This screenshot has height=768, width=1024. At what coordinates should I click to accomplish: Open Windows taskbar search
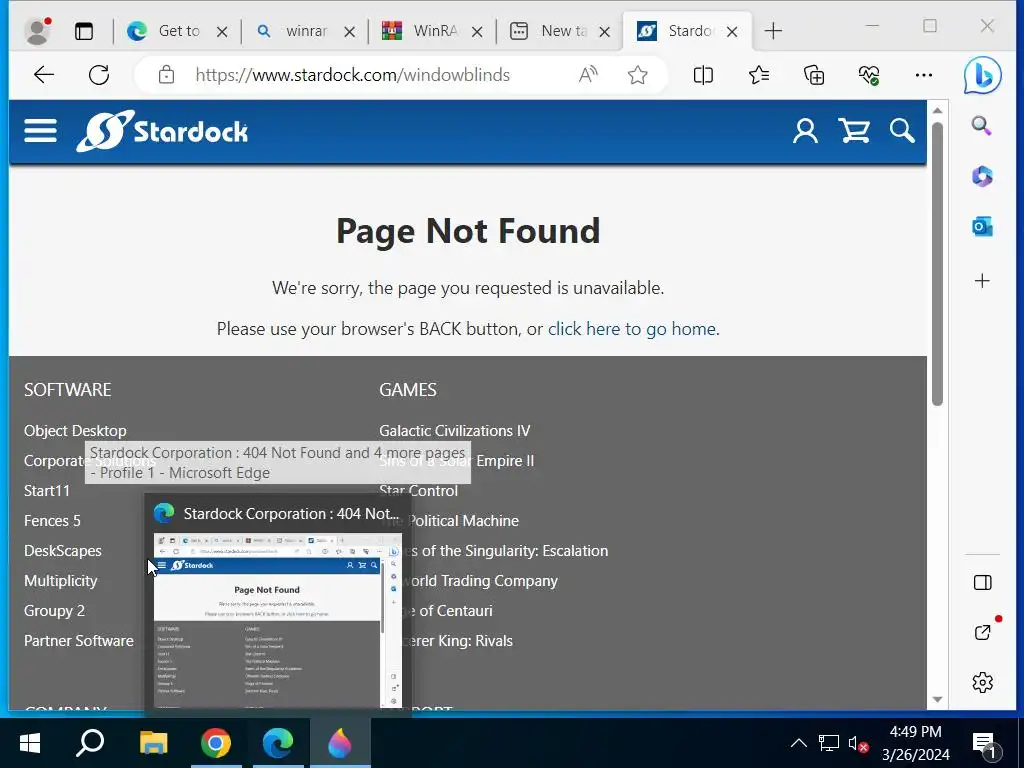[90, 743]
